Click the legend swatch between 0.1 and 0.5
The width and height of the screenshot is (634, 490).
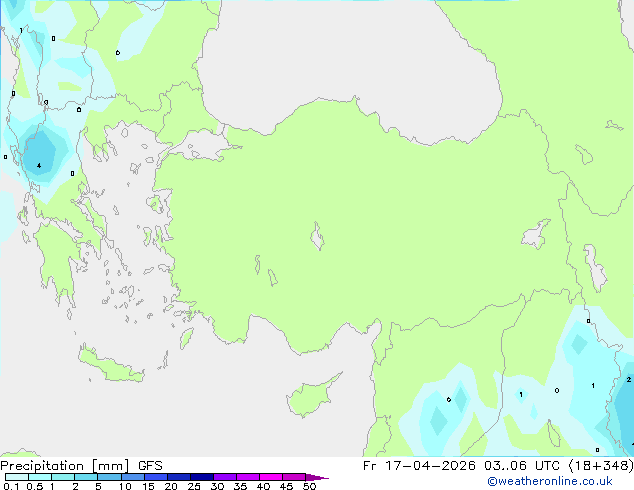pyautogui.click(x=17, y=477)
